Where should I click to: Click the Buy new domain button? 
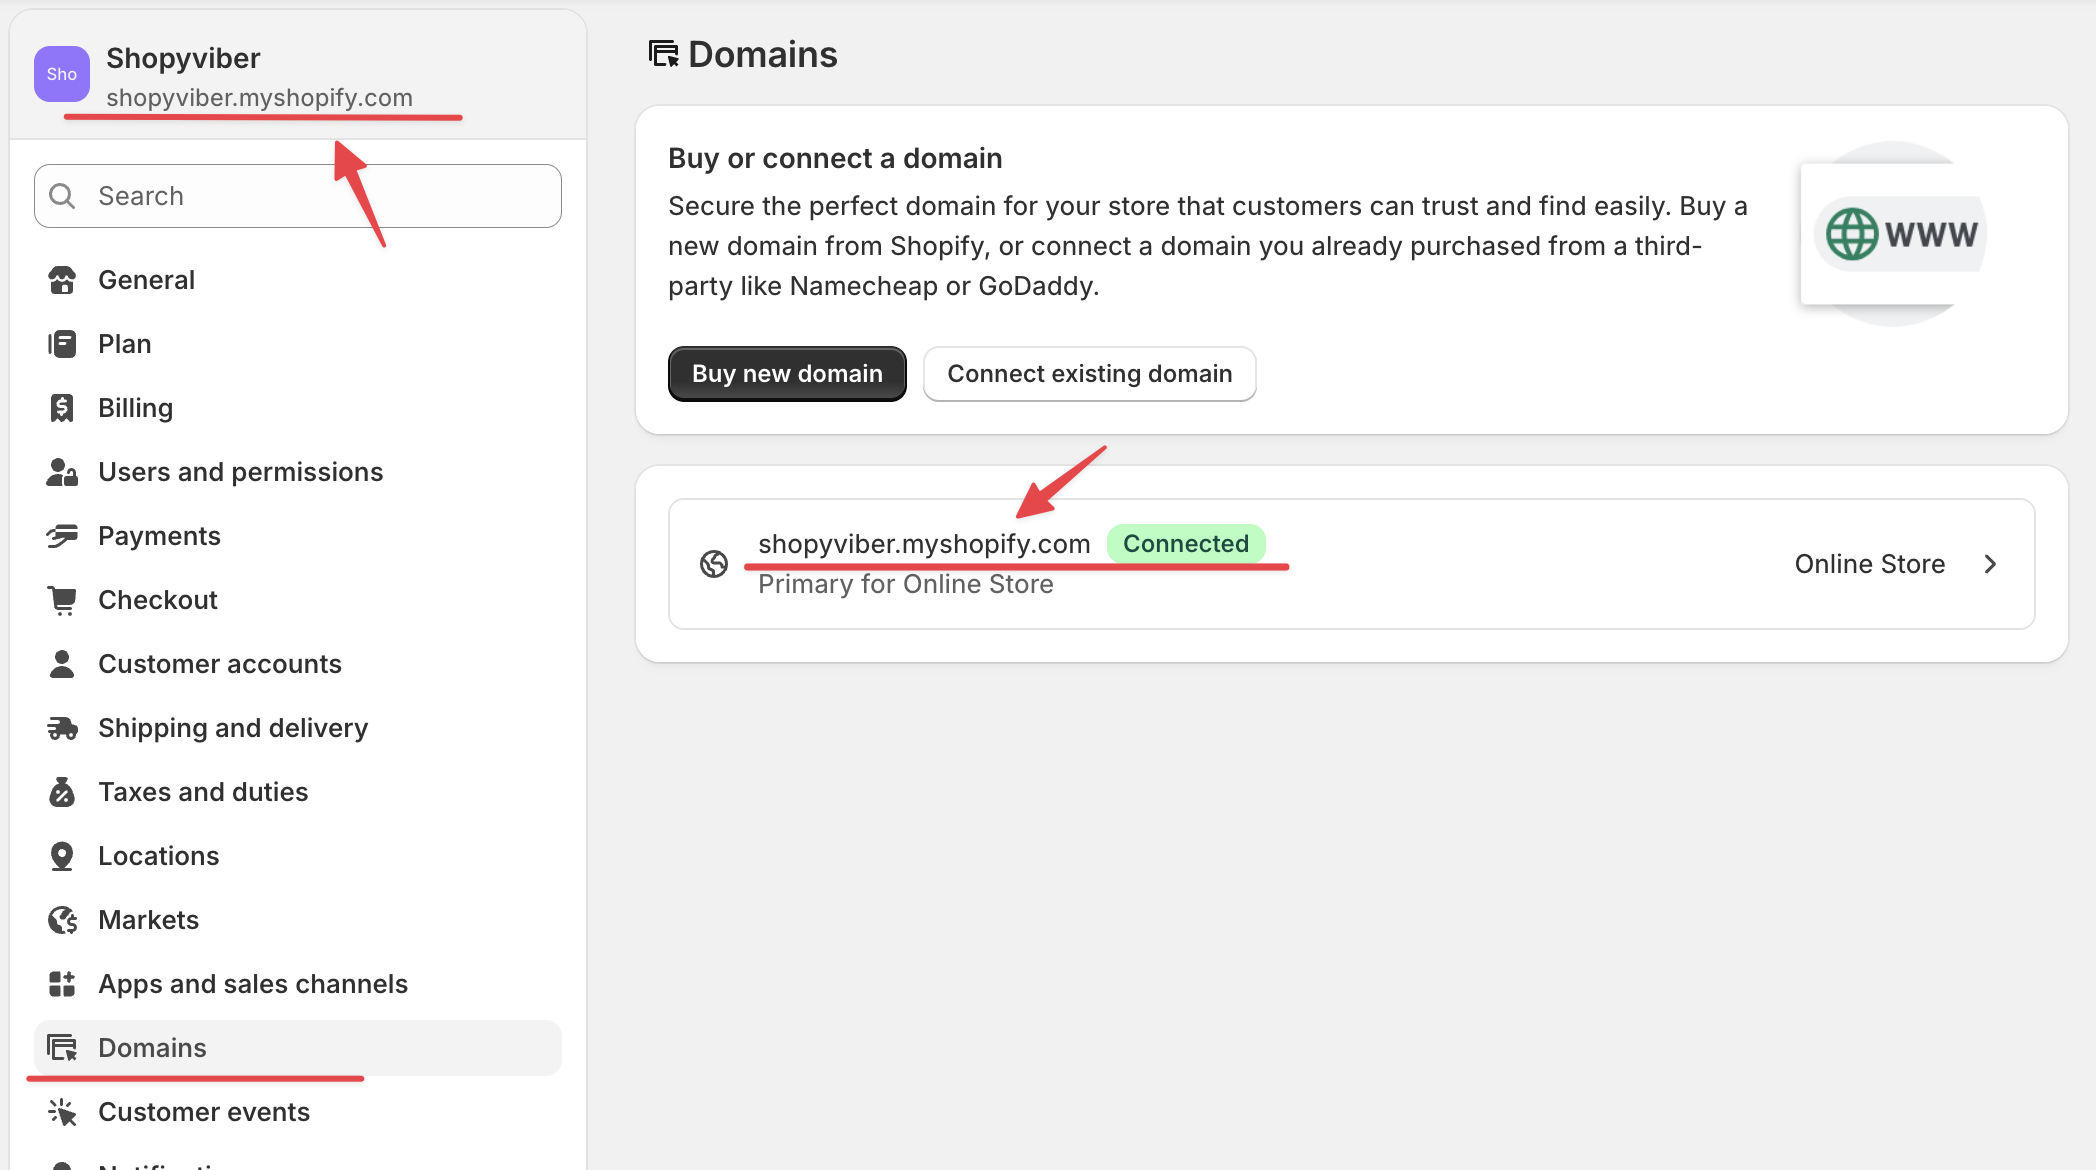(786, 373)
